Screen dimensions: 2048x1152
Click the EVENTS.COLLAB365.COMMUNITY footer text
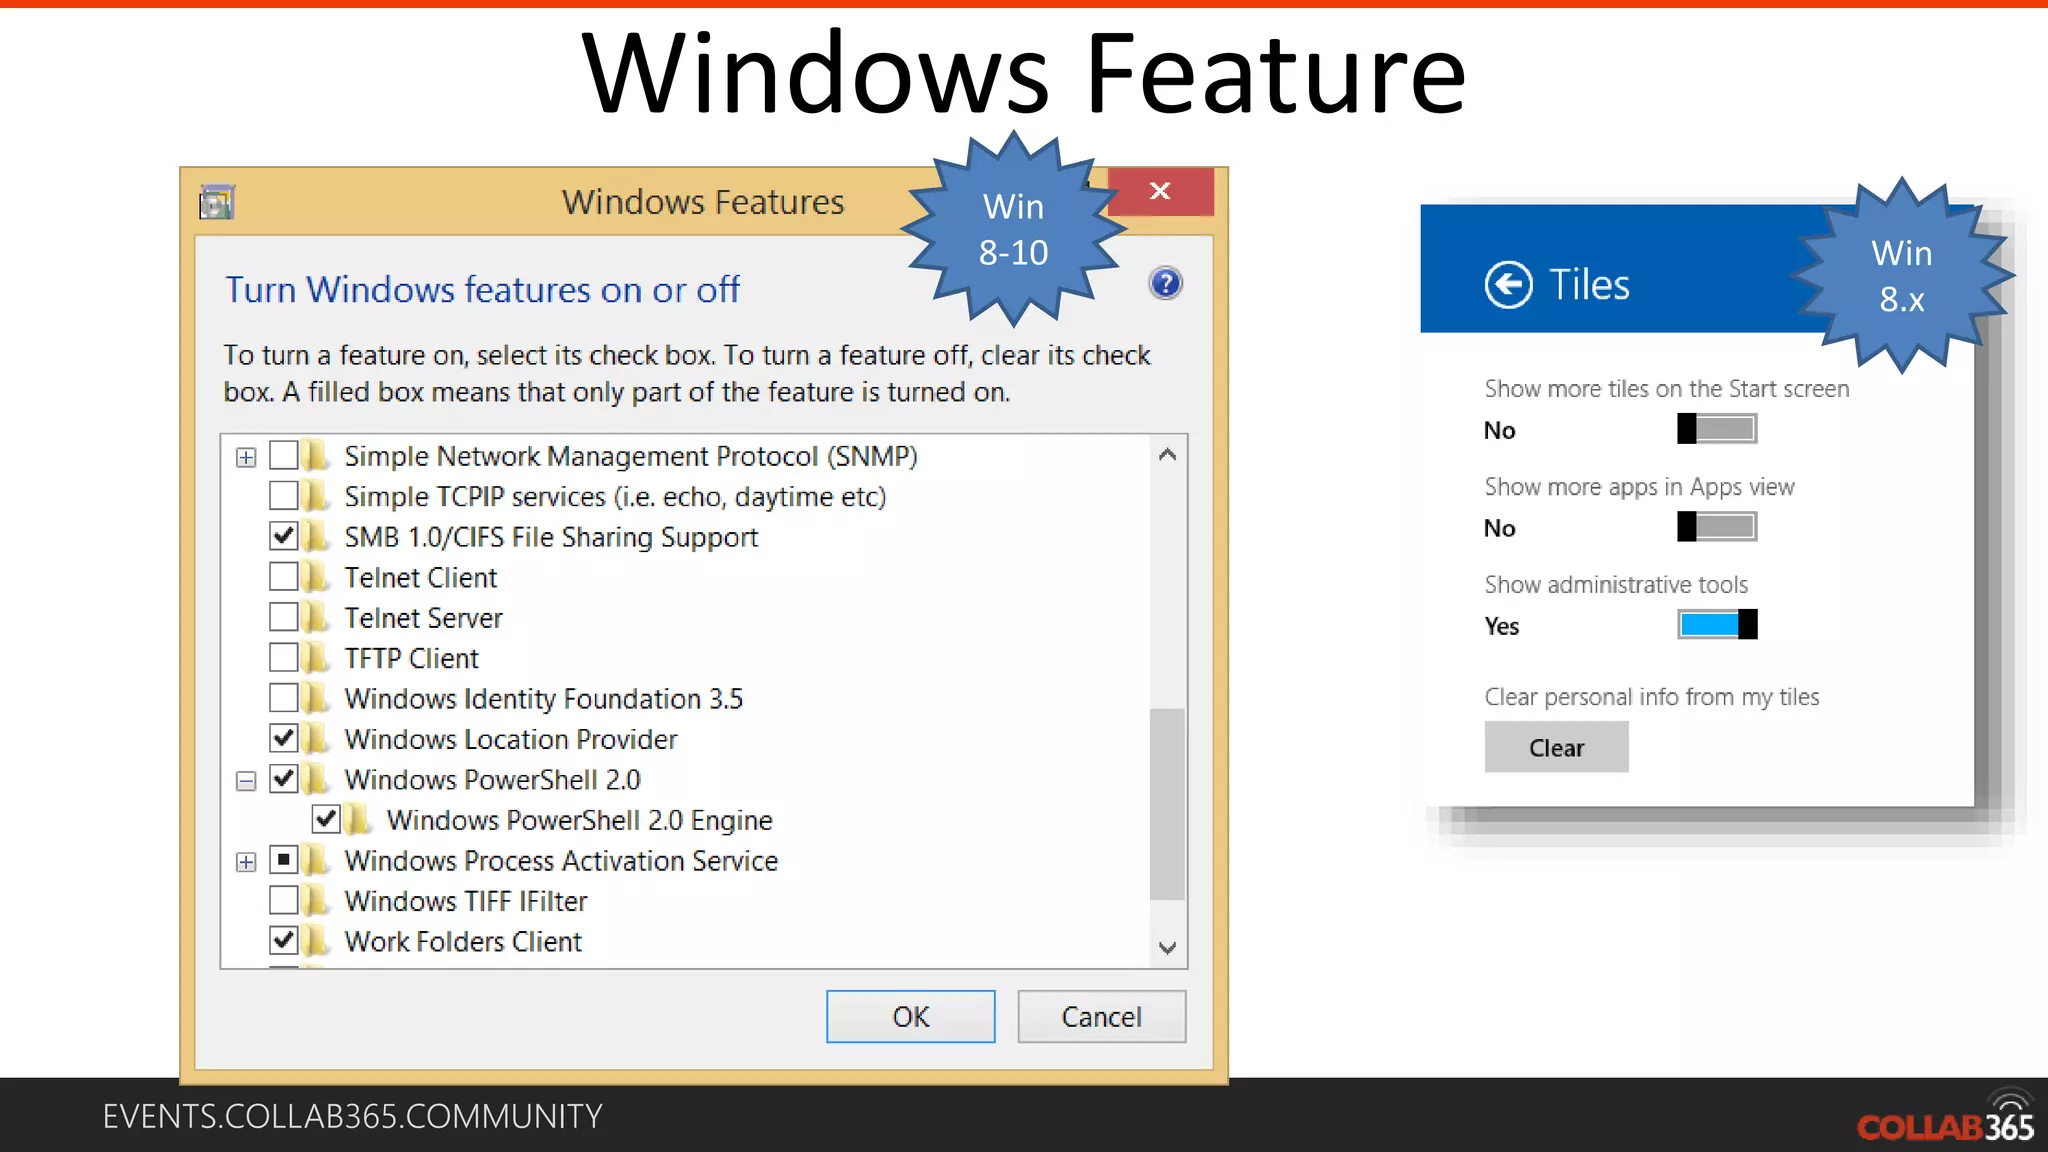click(x=353, y=1116)
